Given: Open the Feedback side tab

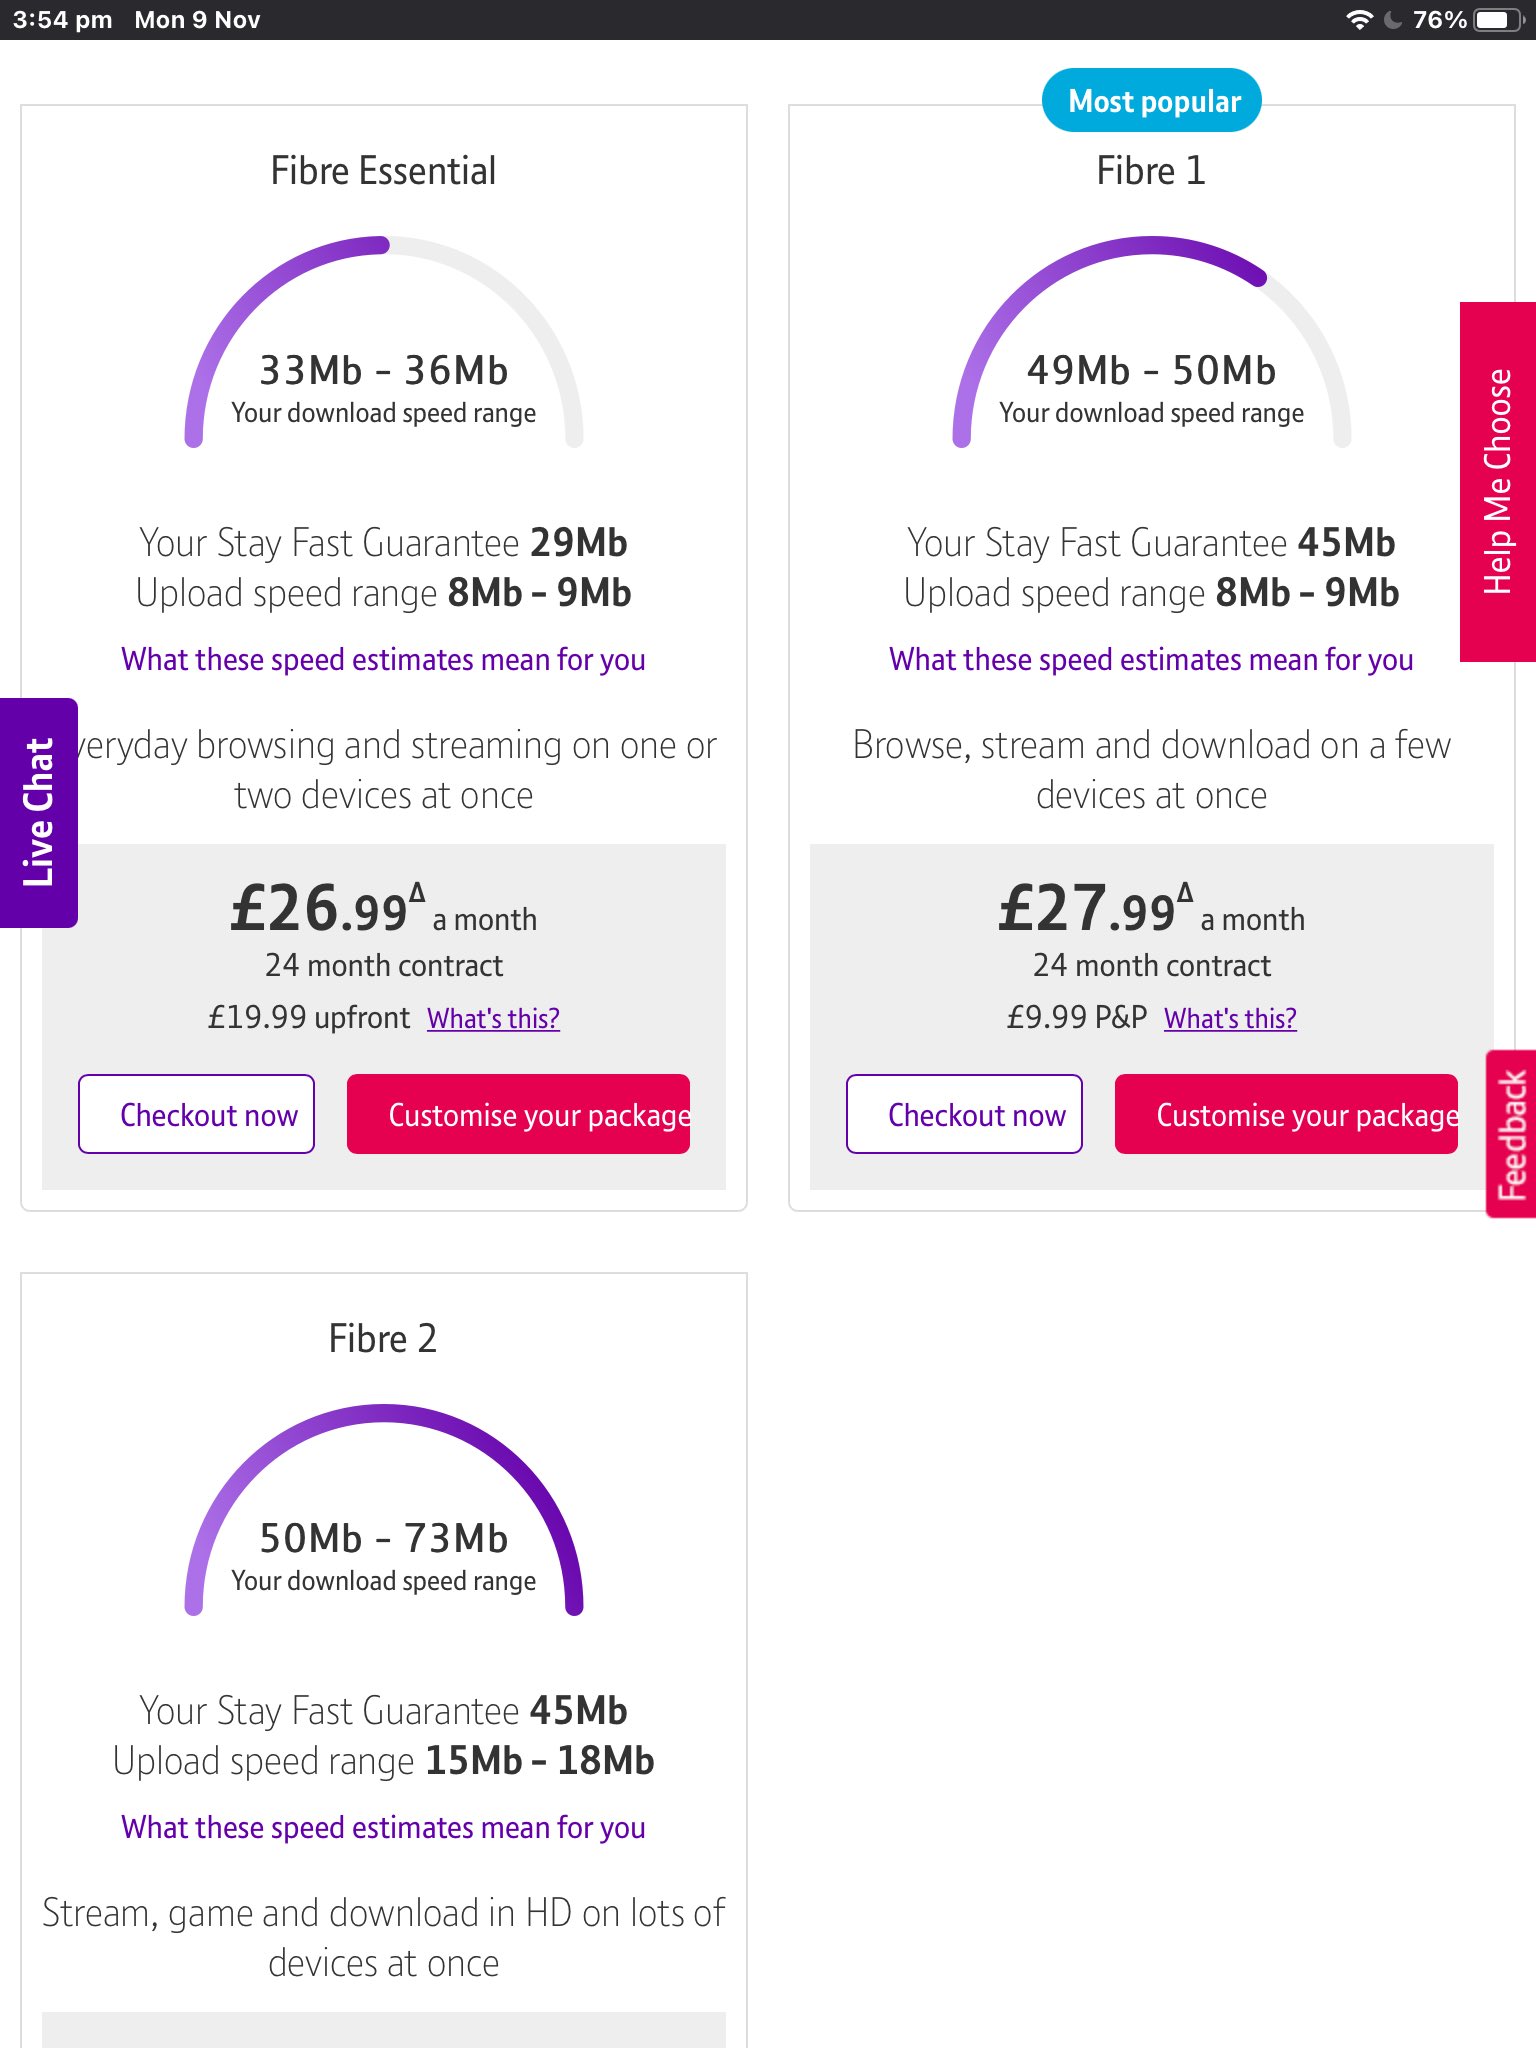Looking at the screenshot, I should (x=1511, y=1134).
